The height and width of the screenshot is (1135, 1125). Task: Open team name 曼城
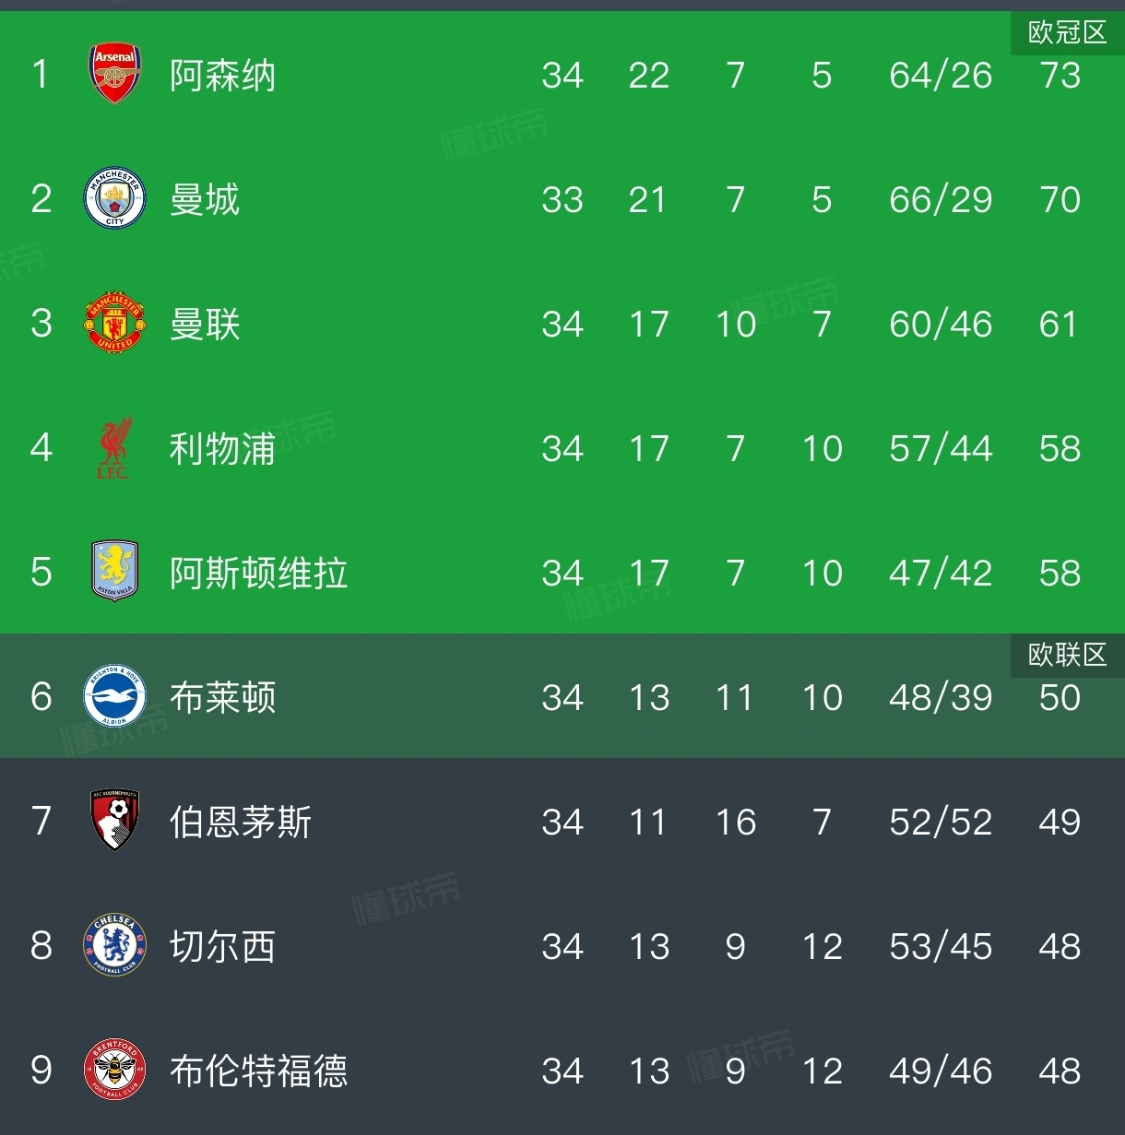204,199
